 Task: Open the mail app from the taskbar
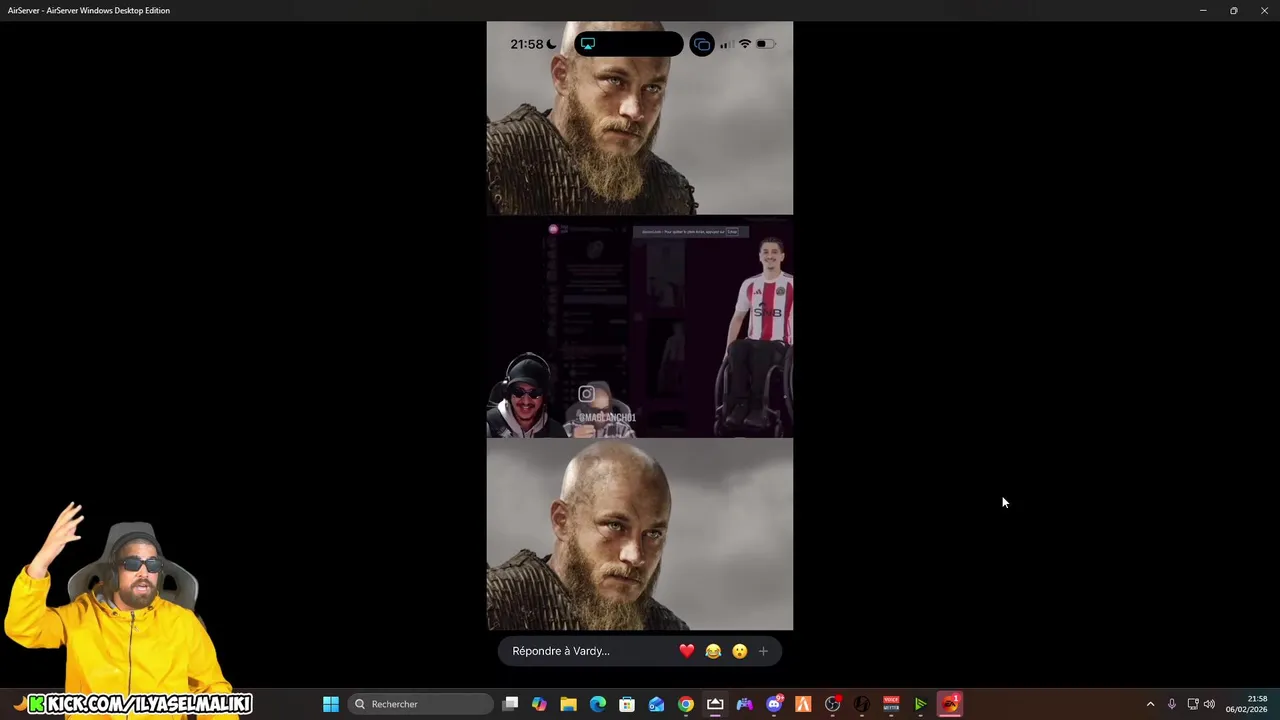[656, 704]
